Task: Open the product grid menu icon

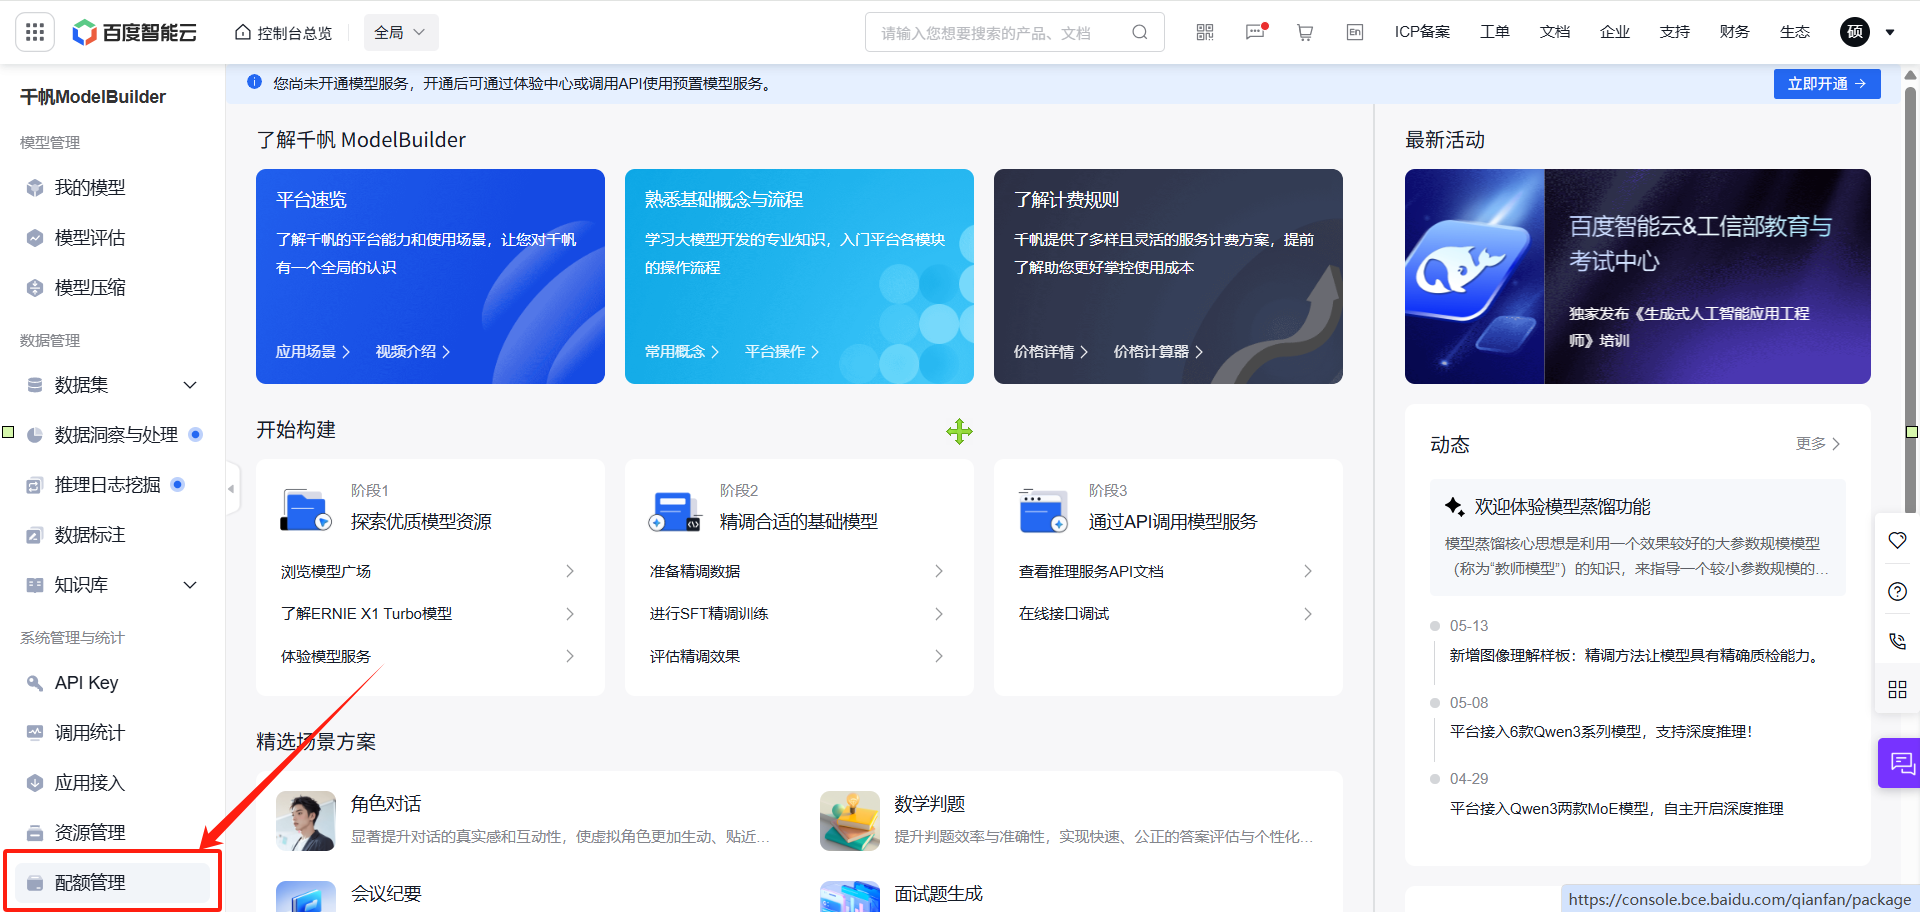Action: (35, 32)
